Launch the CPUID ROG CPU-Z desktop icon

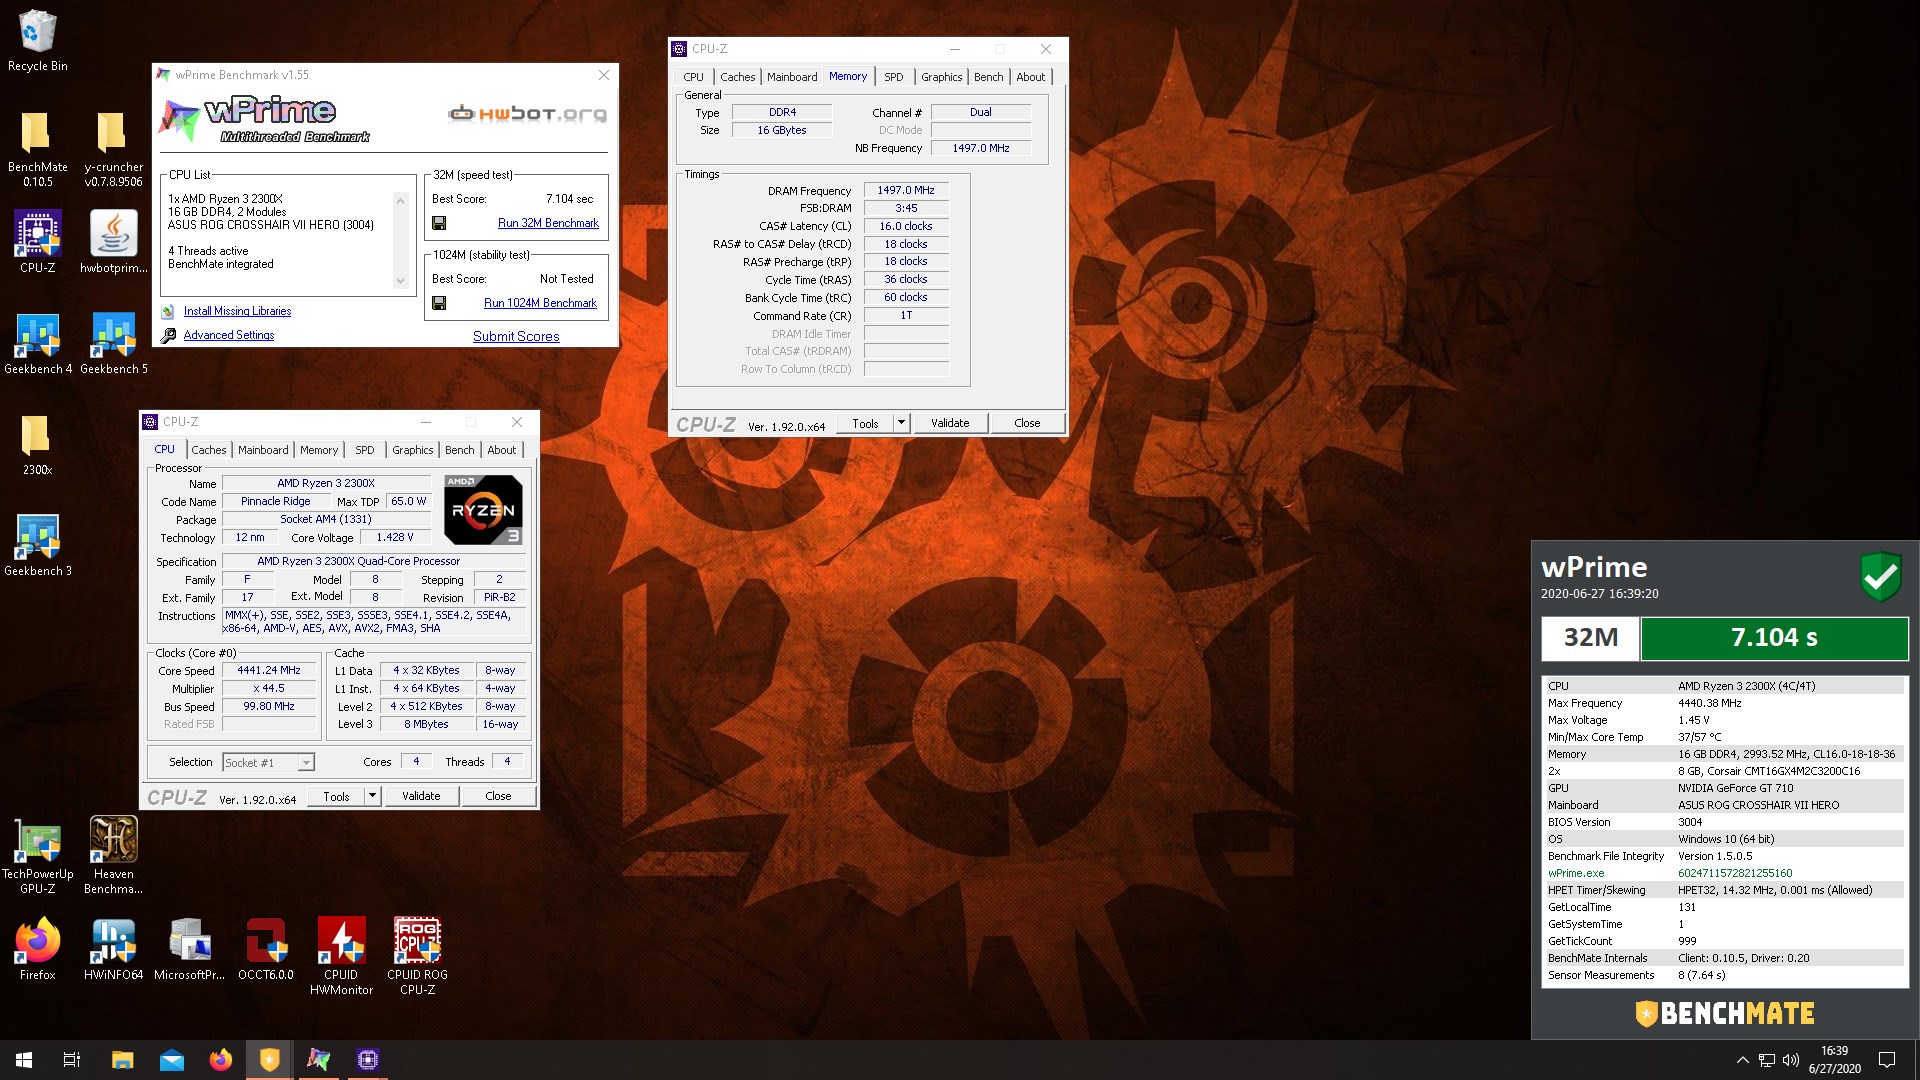coord(417,956)
